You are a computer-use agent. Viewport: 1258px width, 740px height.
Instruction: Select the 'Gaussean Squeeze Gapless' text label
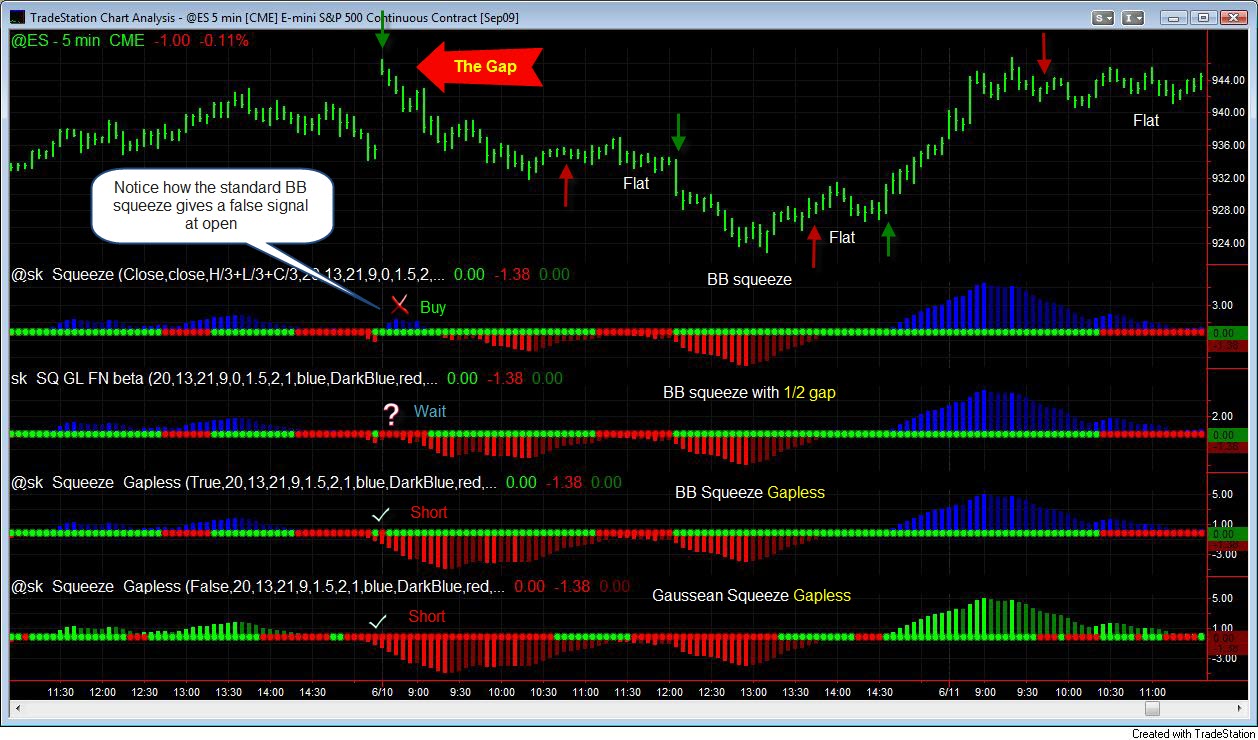pos(751,596)
